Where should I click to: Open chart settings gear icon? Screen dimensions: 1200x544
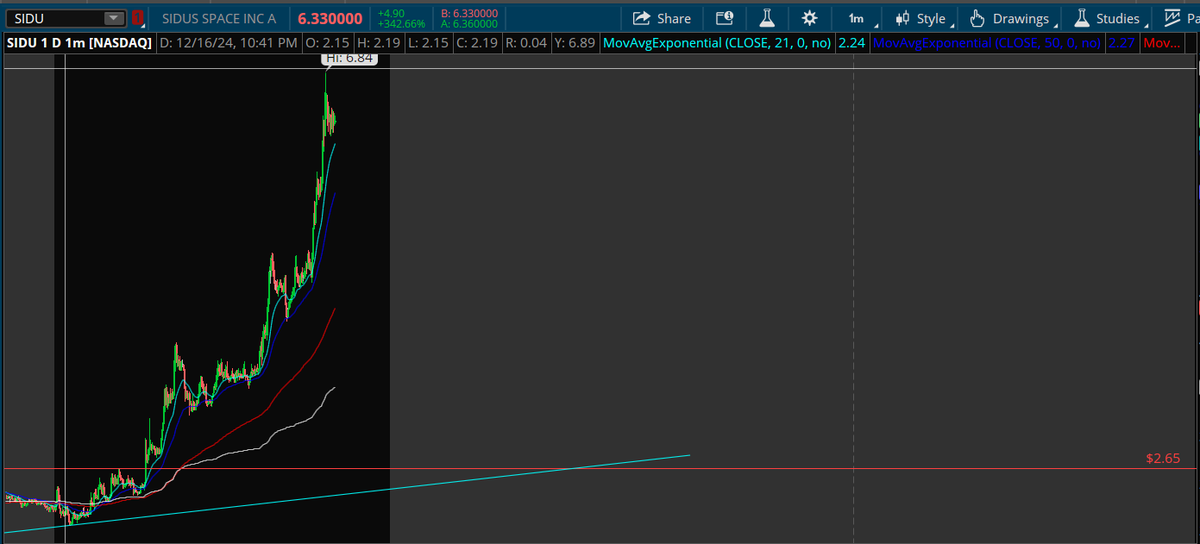810,18
